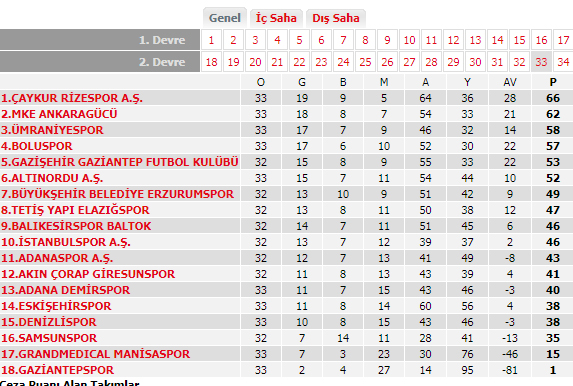Open the İç Saha tab
This screenshot has width=573, height=386.
click(276, 18)
